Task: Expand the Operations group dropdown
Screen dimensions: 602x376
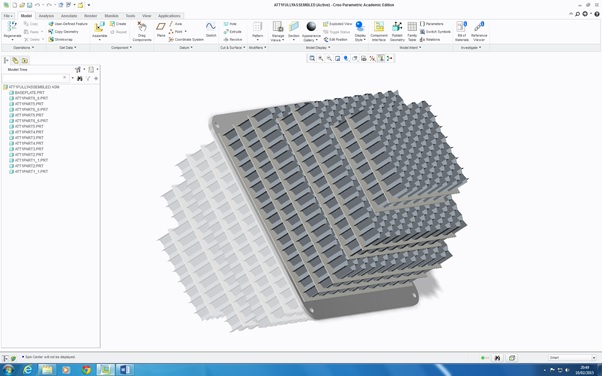Action: (23, 48)
